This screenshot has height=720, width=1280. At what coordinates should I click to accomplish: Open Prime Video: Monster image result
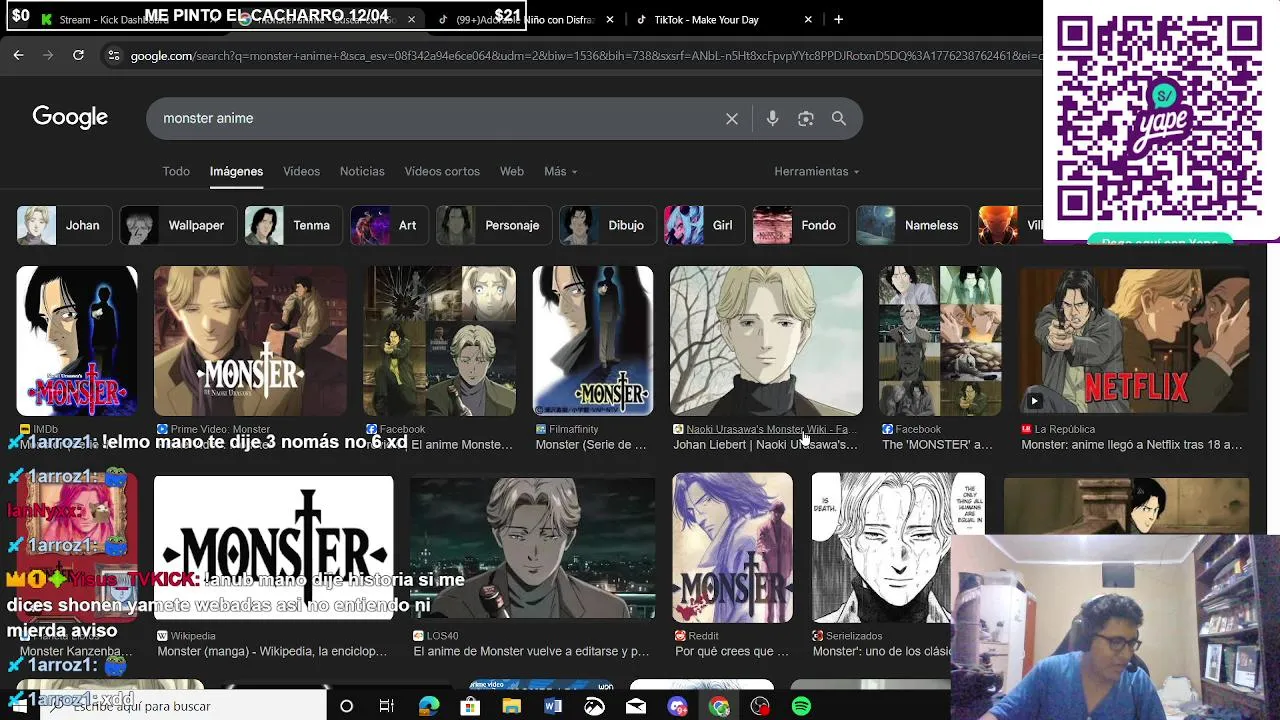[250, 341]
